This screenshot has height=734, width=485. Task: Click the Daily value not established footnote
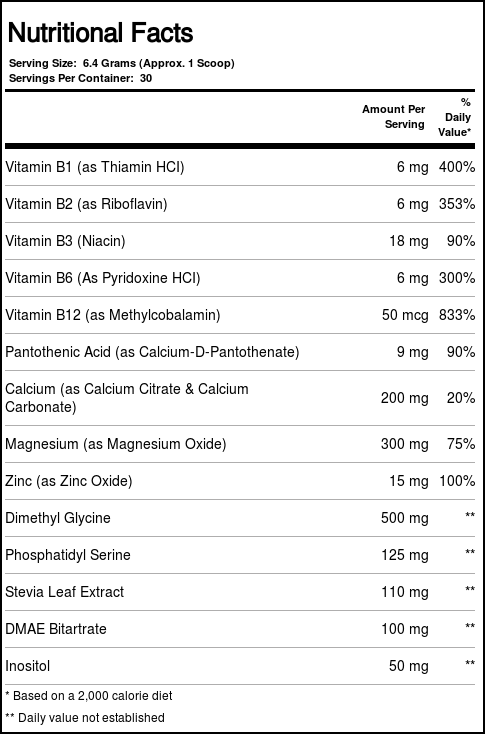(85, 718)
